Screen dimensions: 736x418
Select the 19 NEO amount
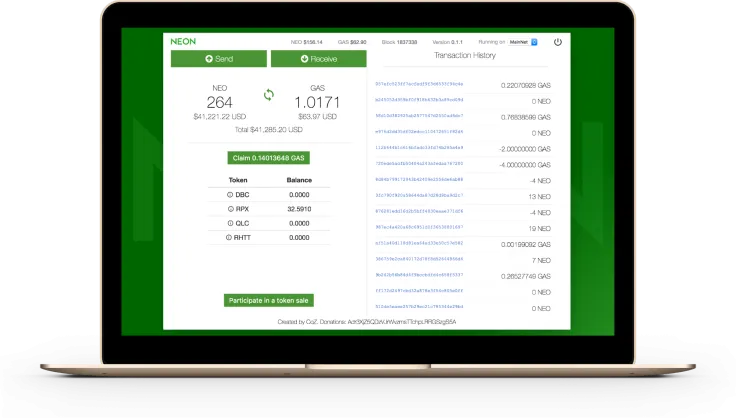[x=539, y=228]
